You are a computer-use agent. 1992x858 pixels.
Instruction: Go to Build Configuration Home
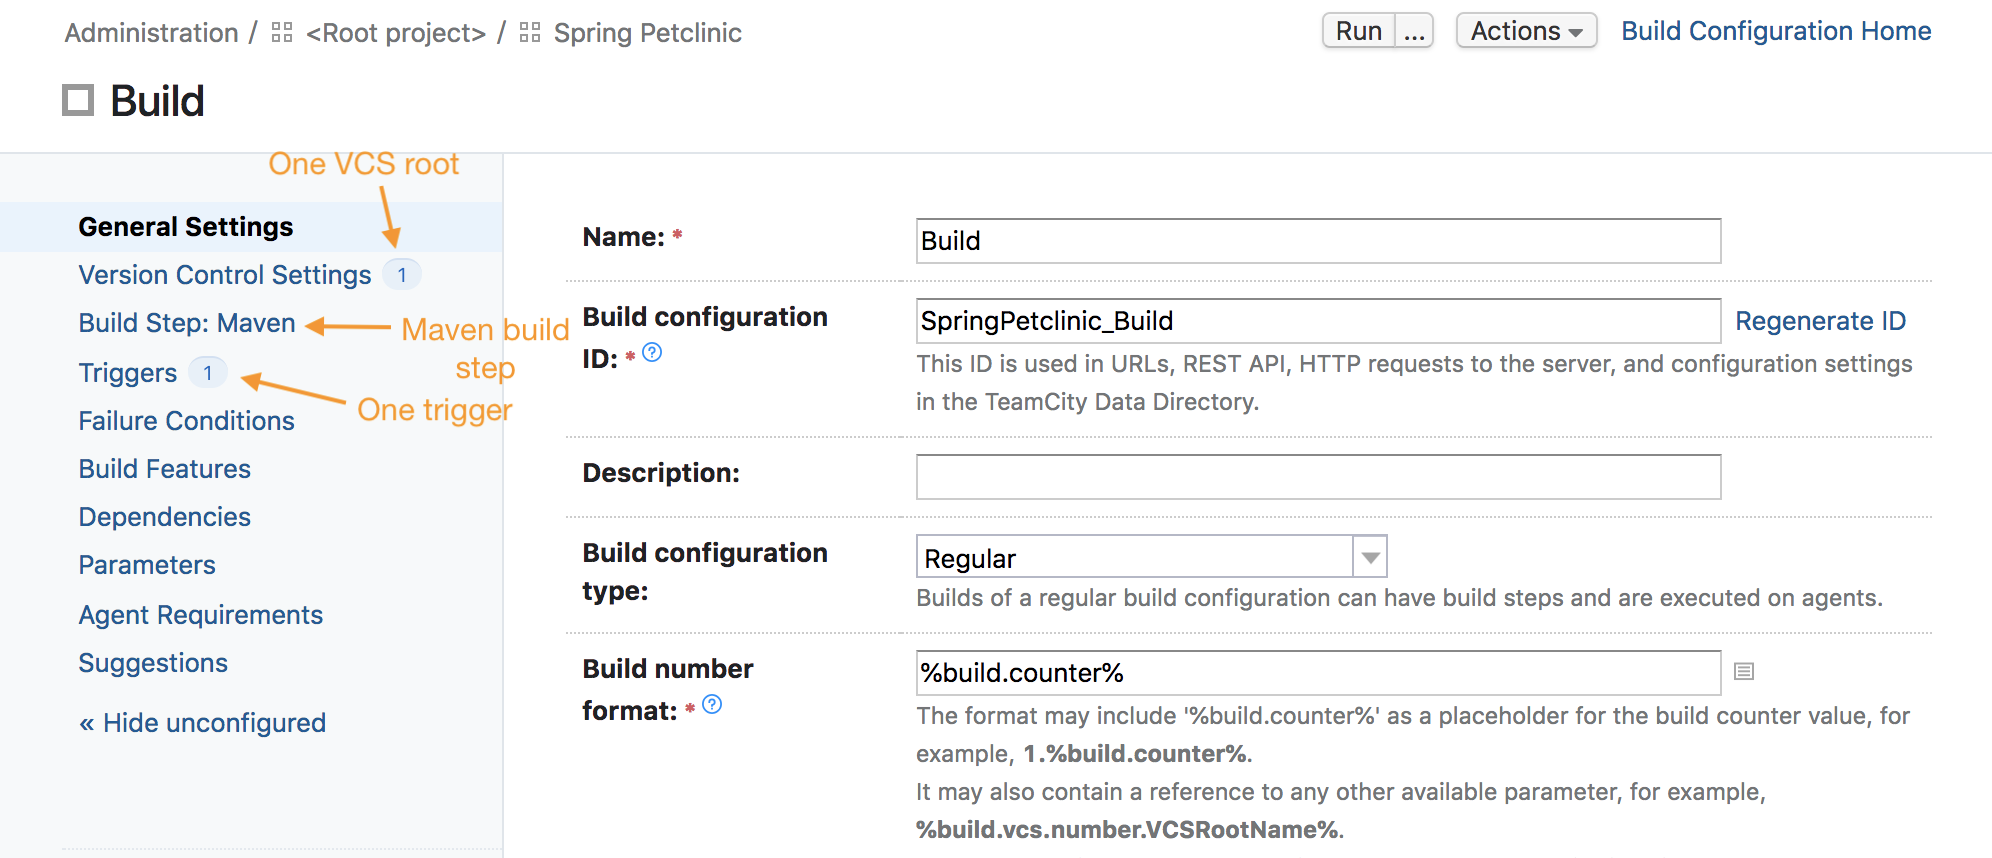pyautogui.click(x=1776, y=31)
